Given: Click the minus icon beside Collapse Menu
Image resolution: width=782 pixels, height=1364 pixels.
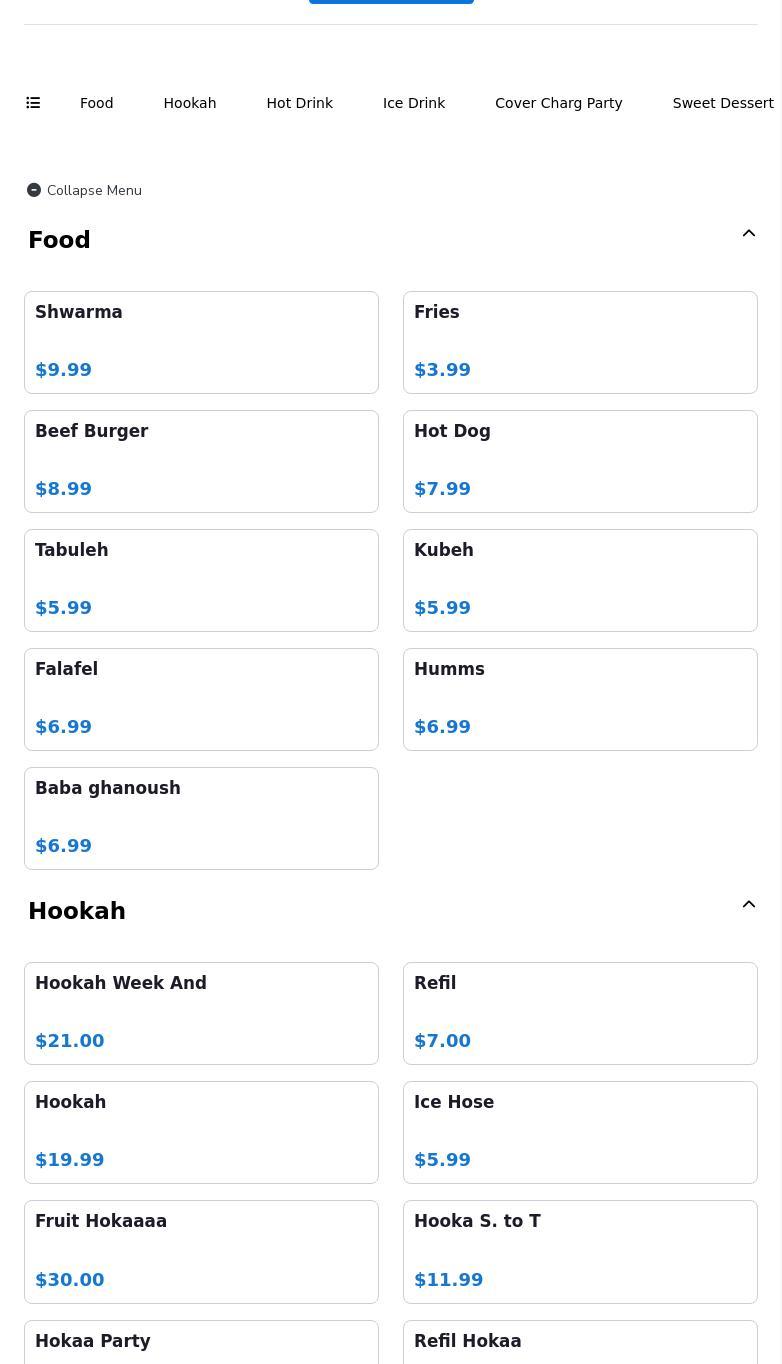Looking at the screenshot, I should pos(34,190).
